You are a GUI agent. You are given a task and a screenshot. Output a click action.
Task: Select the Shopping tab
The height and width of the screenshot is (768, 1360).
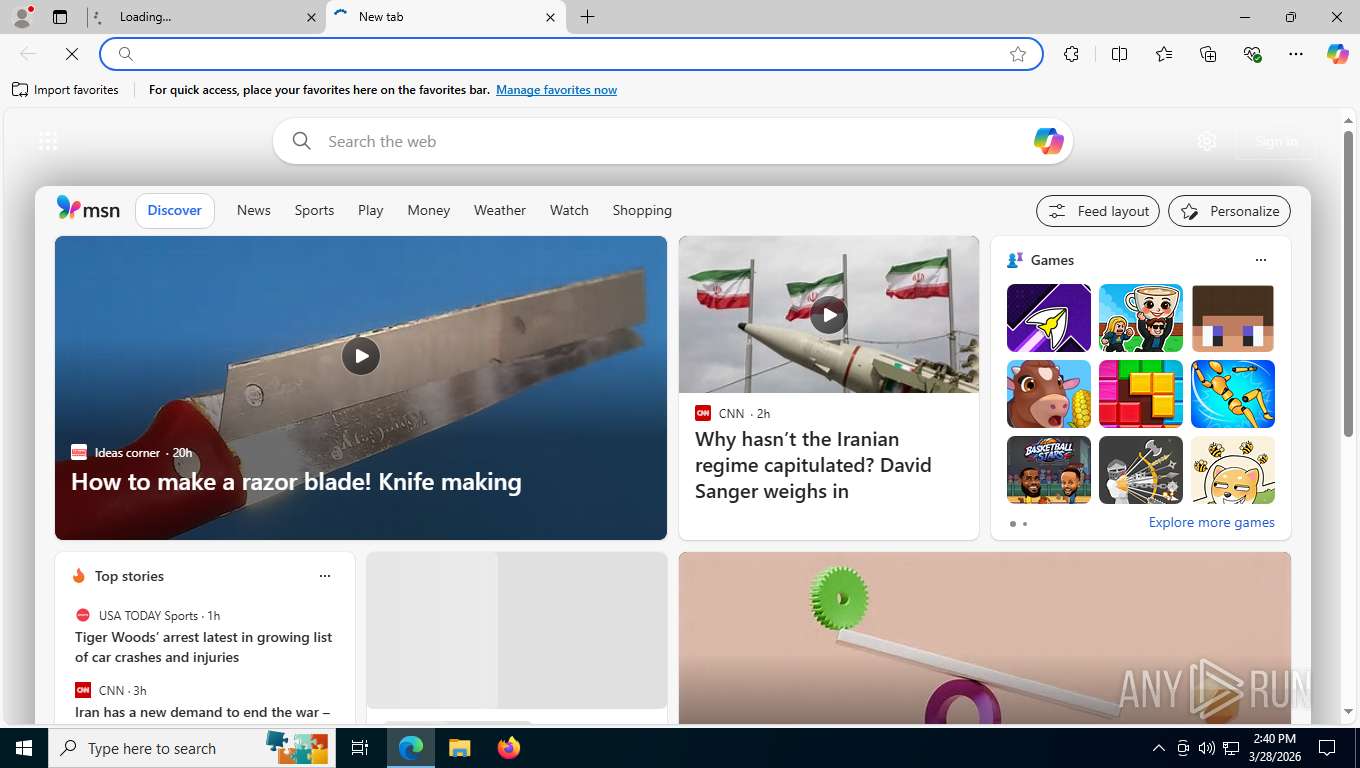point(642,210)
